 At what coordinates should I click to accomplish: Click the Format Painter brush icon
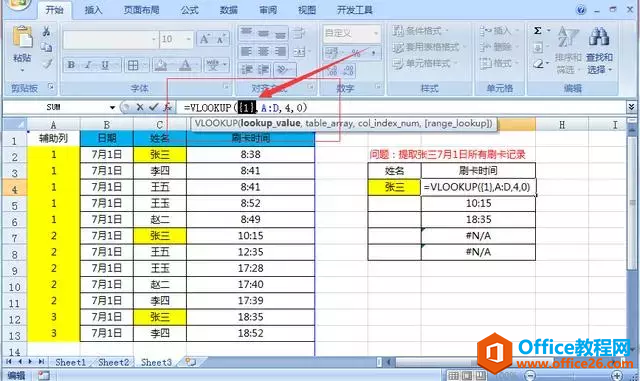tap(47, 63)
